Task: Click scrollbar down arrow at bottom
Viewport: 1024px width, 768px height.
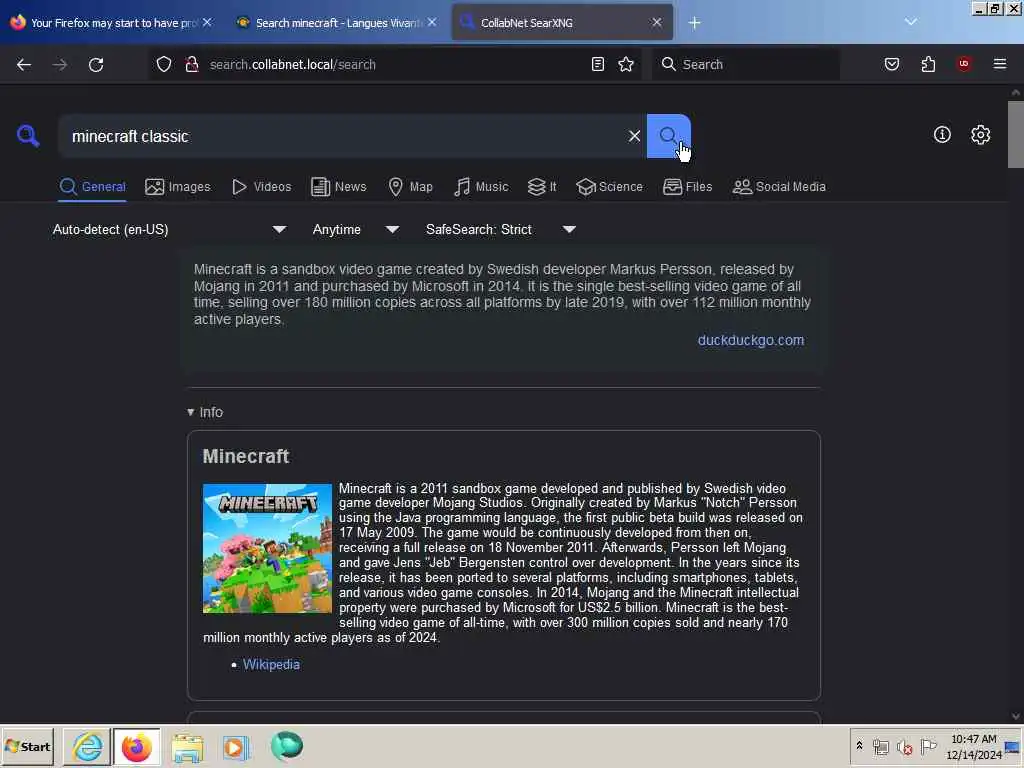Action: [x=1016, y=716]
